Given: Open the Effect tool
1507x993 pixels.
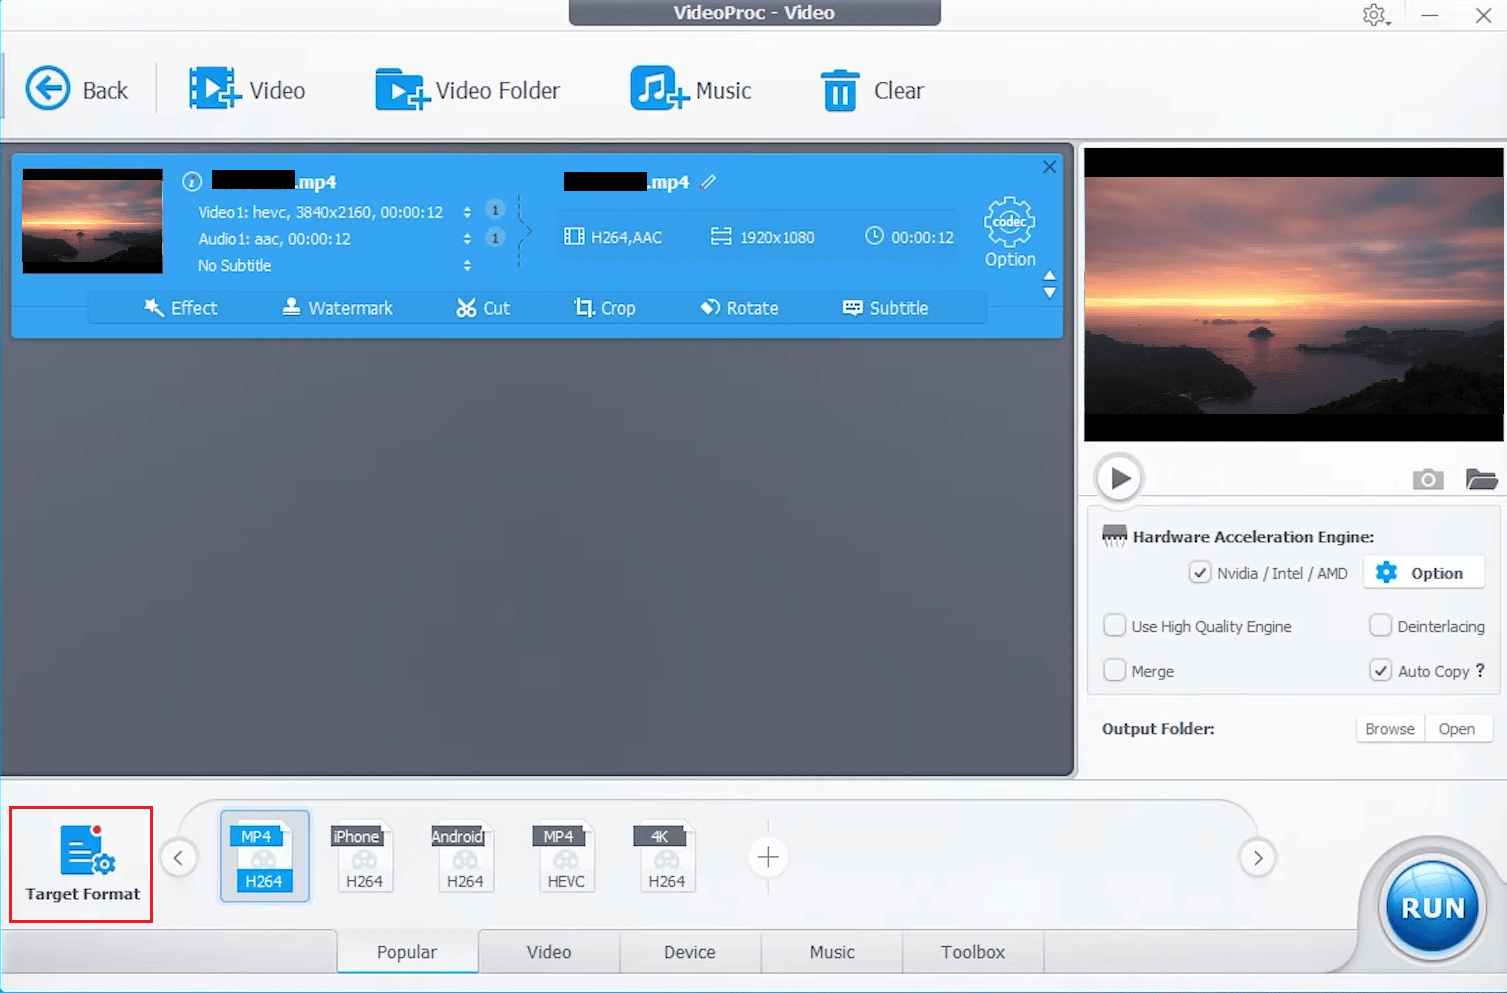Looking at the screenshot, I should [180, 308].
